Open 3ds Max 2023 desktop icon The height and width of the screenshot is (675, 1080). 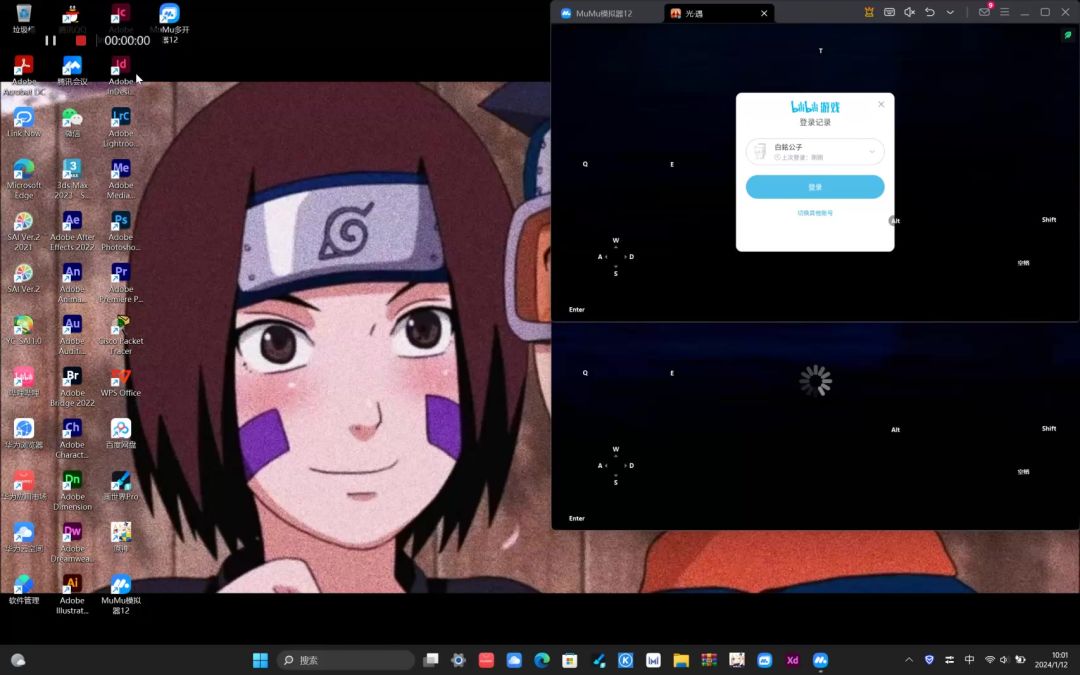point(72,179)
